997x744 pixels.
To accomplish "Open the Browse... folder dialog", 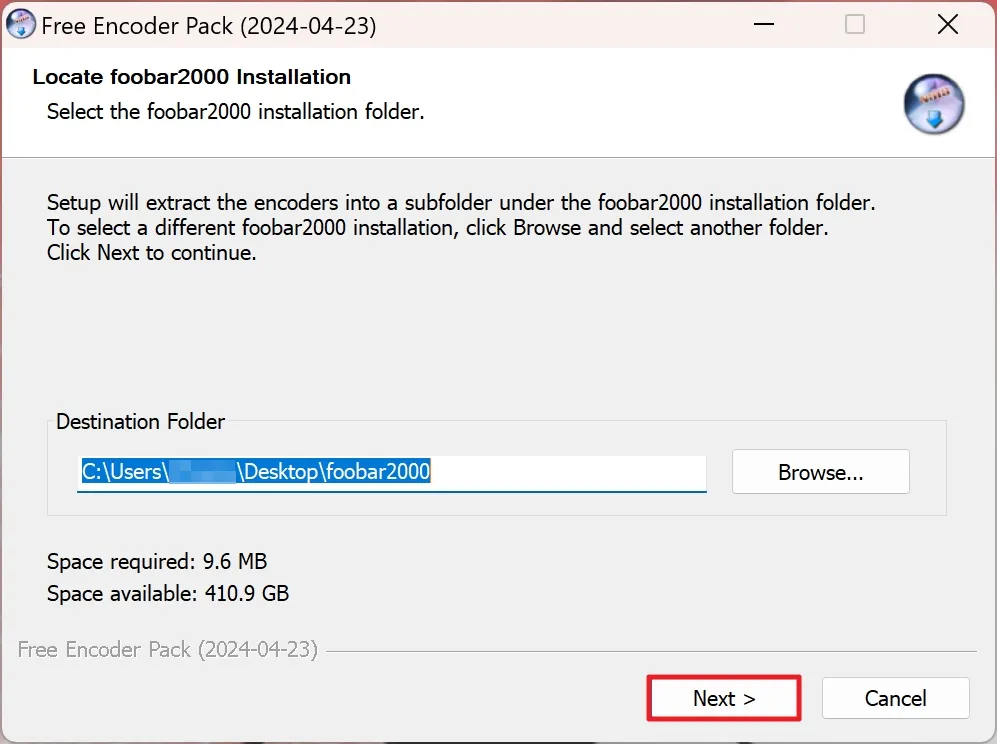I will coord(820,472).
